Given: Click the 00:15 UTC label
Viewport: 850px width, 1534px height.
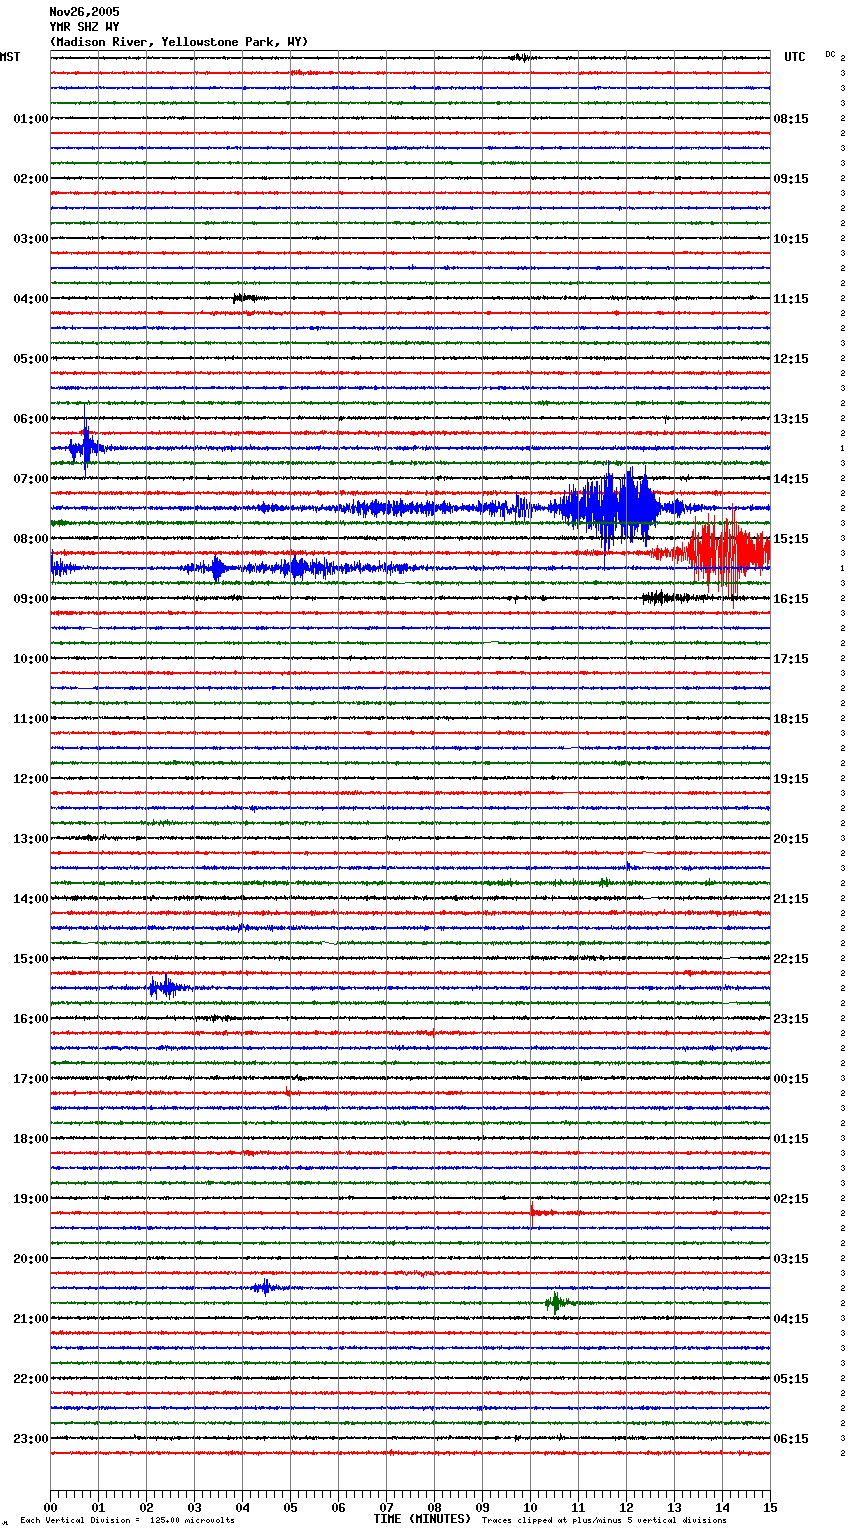Looking at the screenshot, I should point(791,1079).
